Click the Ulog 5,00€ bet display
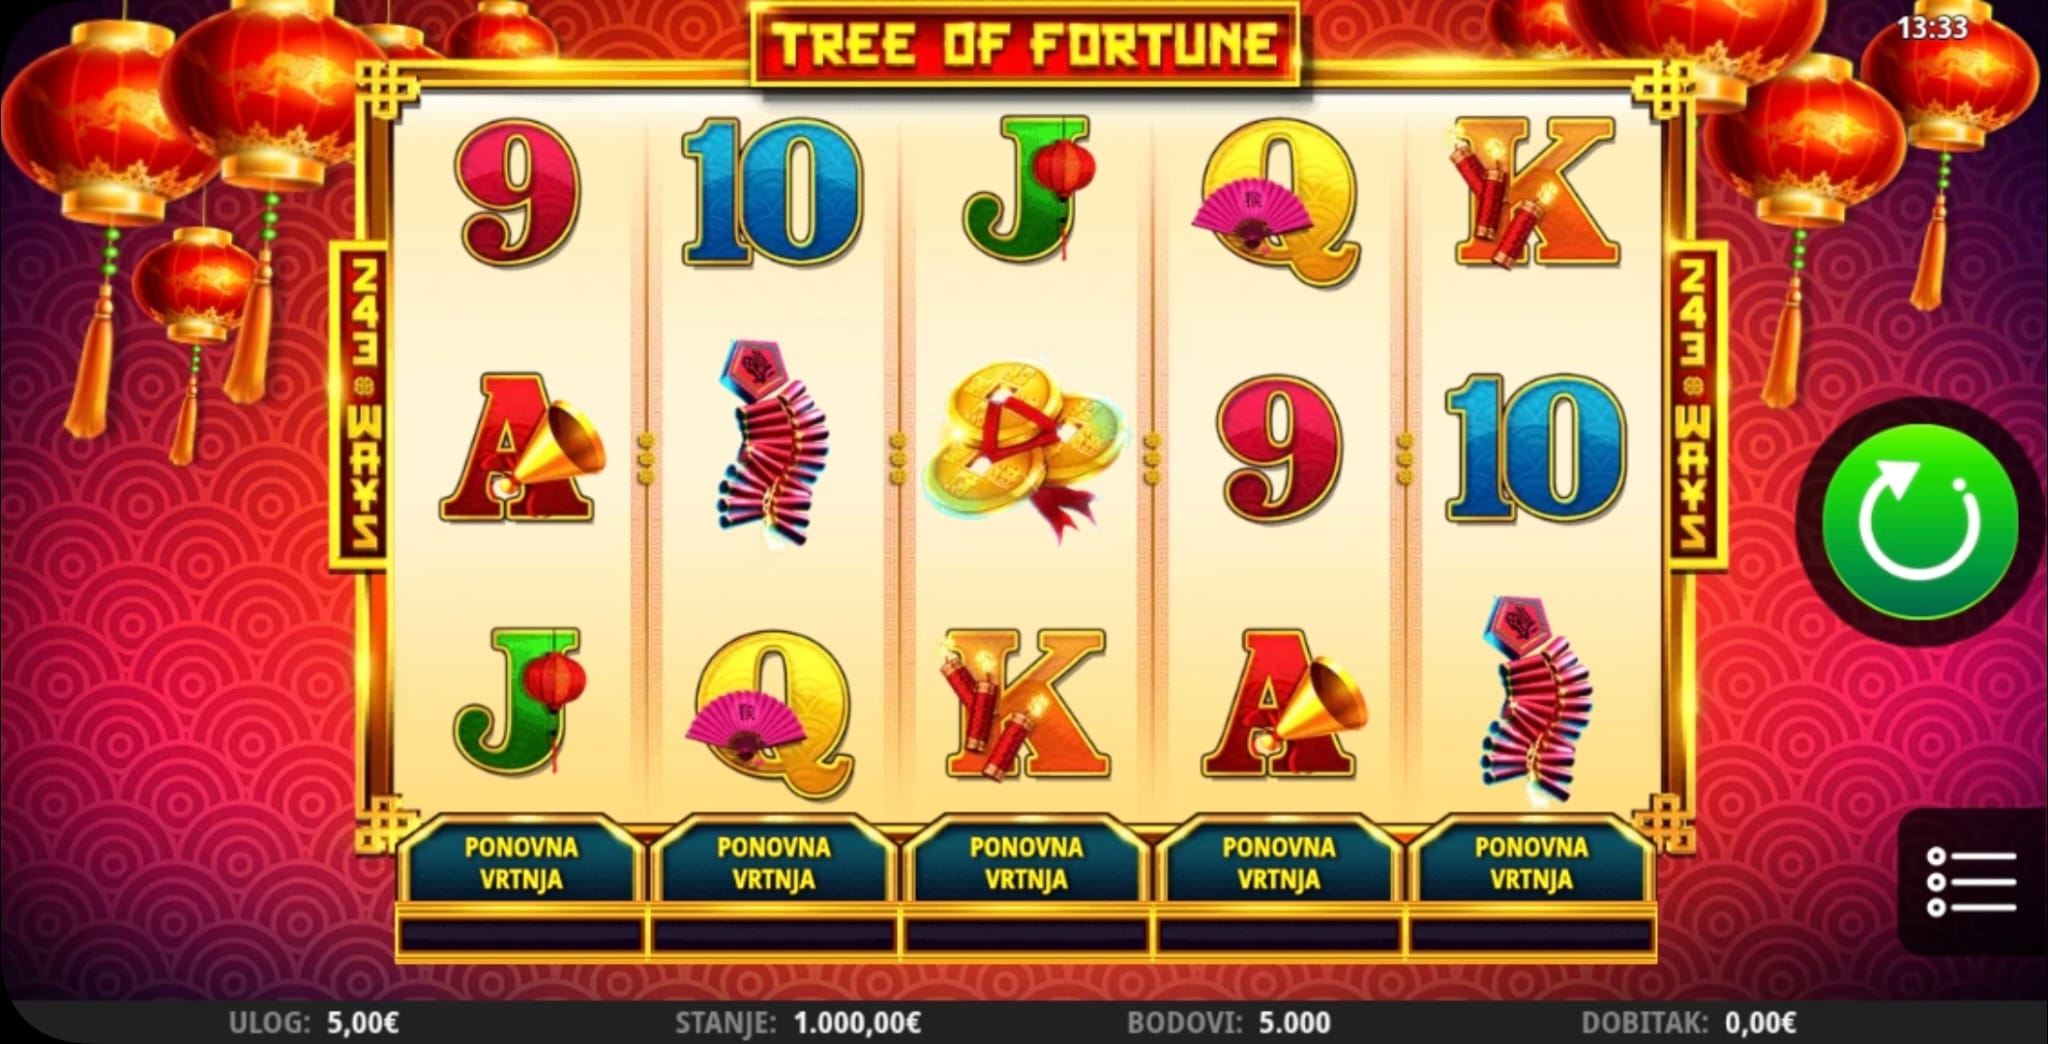 tap(314, 1023)
